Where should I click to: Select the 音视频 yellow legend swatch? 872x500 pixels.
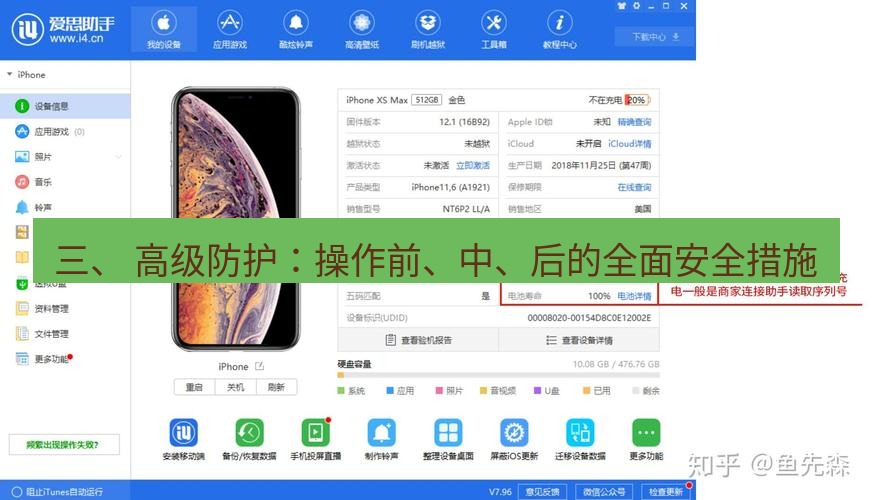point(483,390)
